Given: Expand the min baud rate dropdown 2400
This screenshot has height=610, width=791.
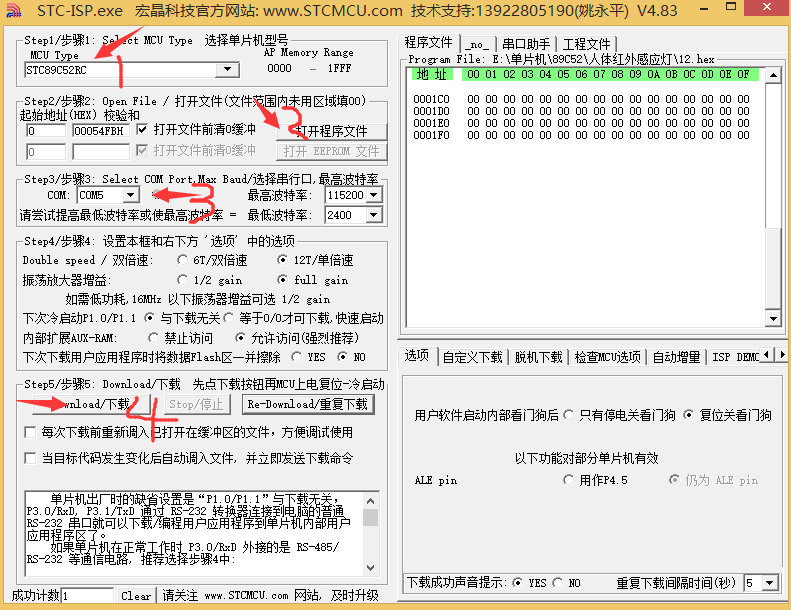Looking at the screenshot, I should point(374,215).
